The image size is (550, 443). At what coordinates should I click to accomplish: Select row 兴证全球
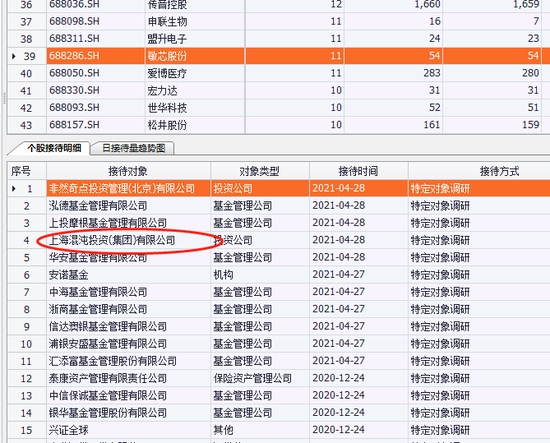[x=69, y=430]
